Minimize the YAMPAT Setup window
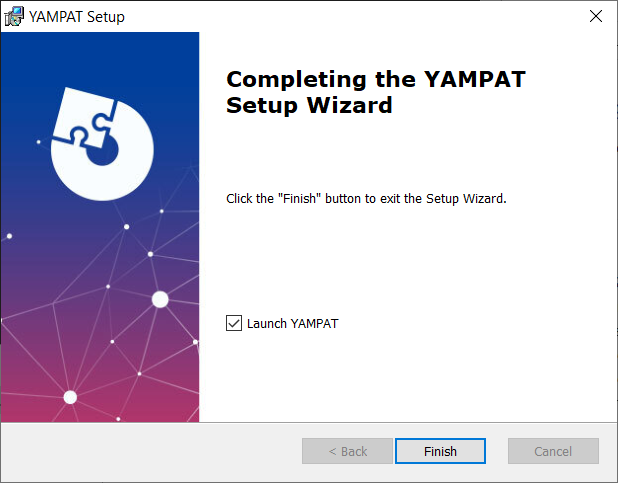618x483 pixels. point(503,17)
